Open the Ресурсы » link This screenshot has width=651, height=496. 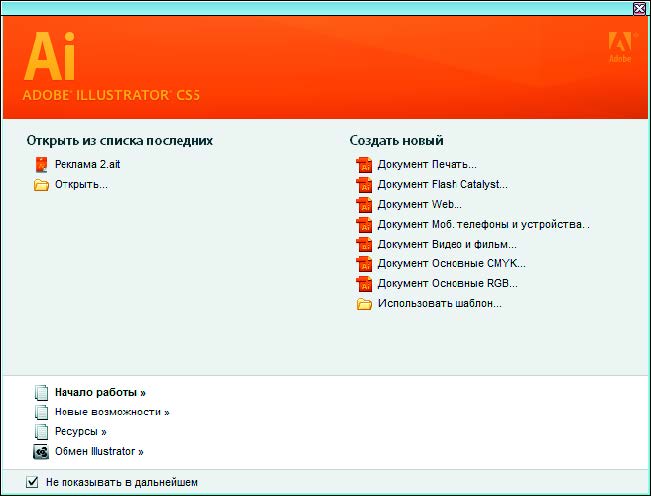click(x=81, y=432)
